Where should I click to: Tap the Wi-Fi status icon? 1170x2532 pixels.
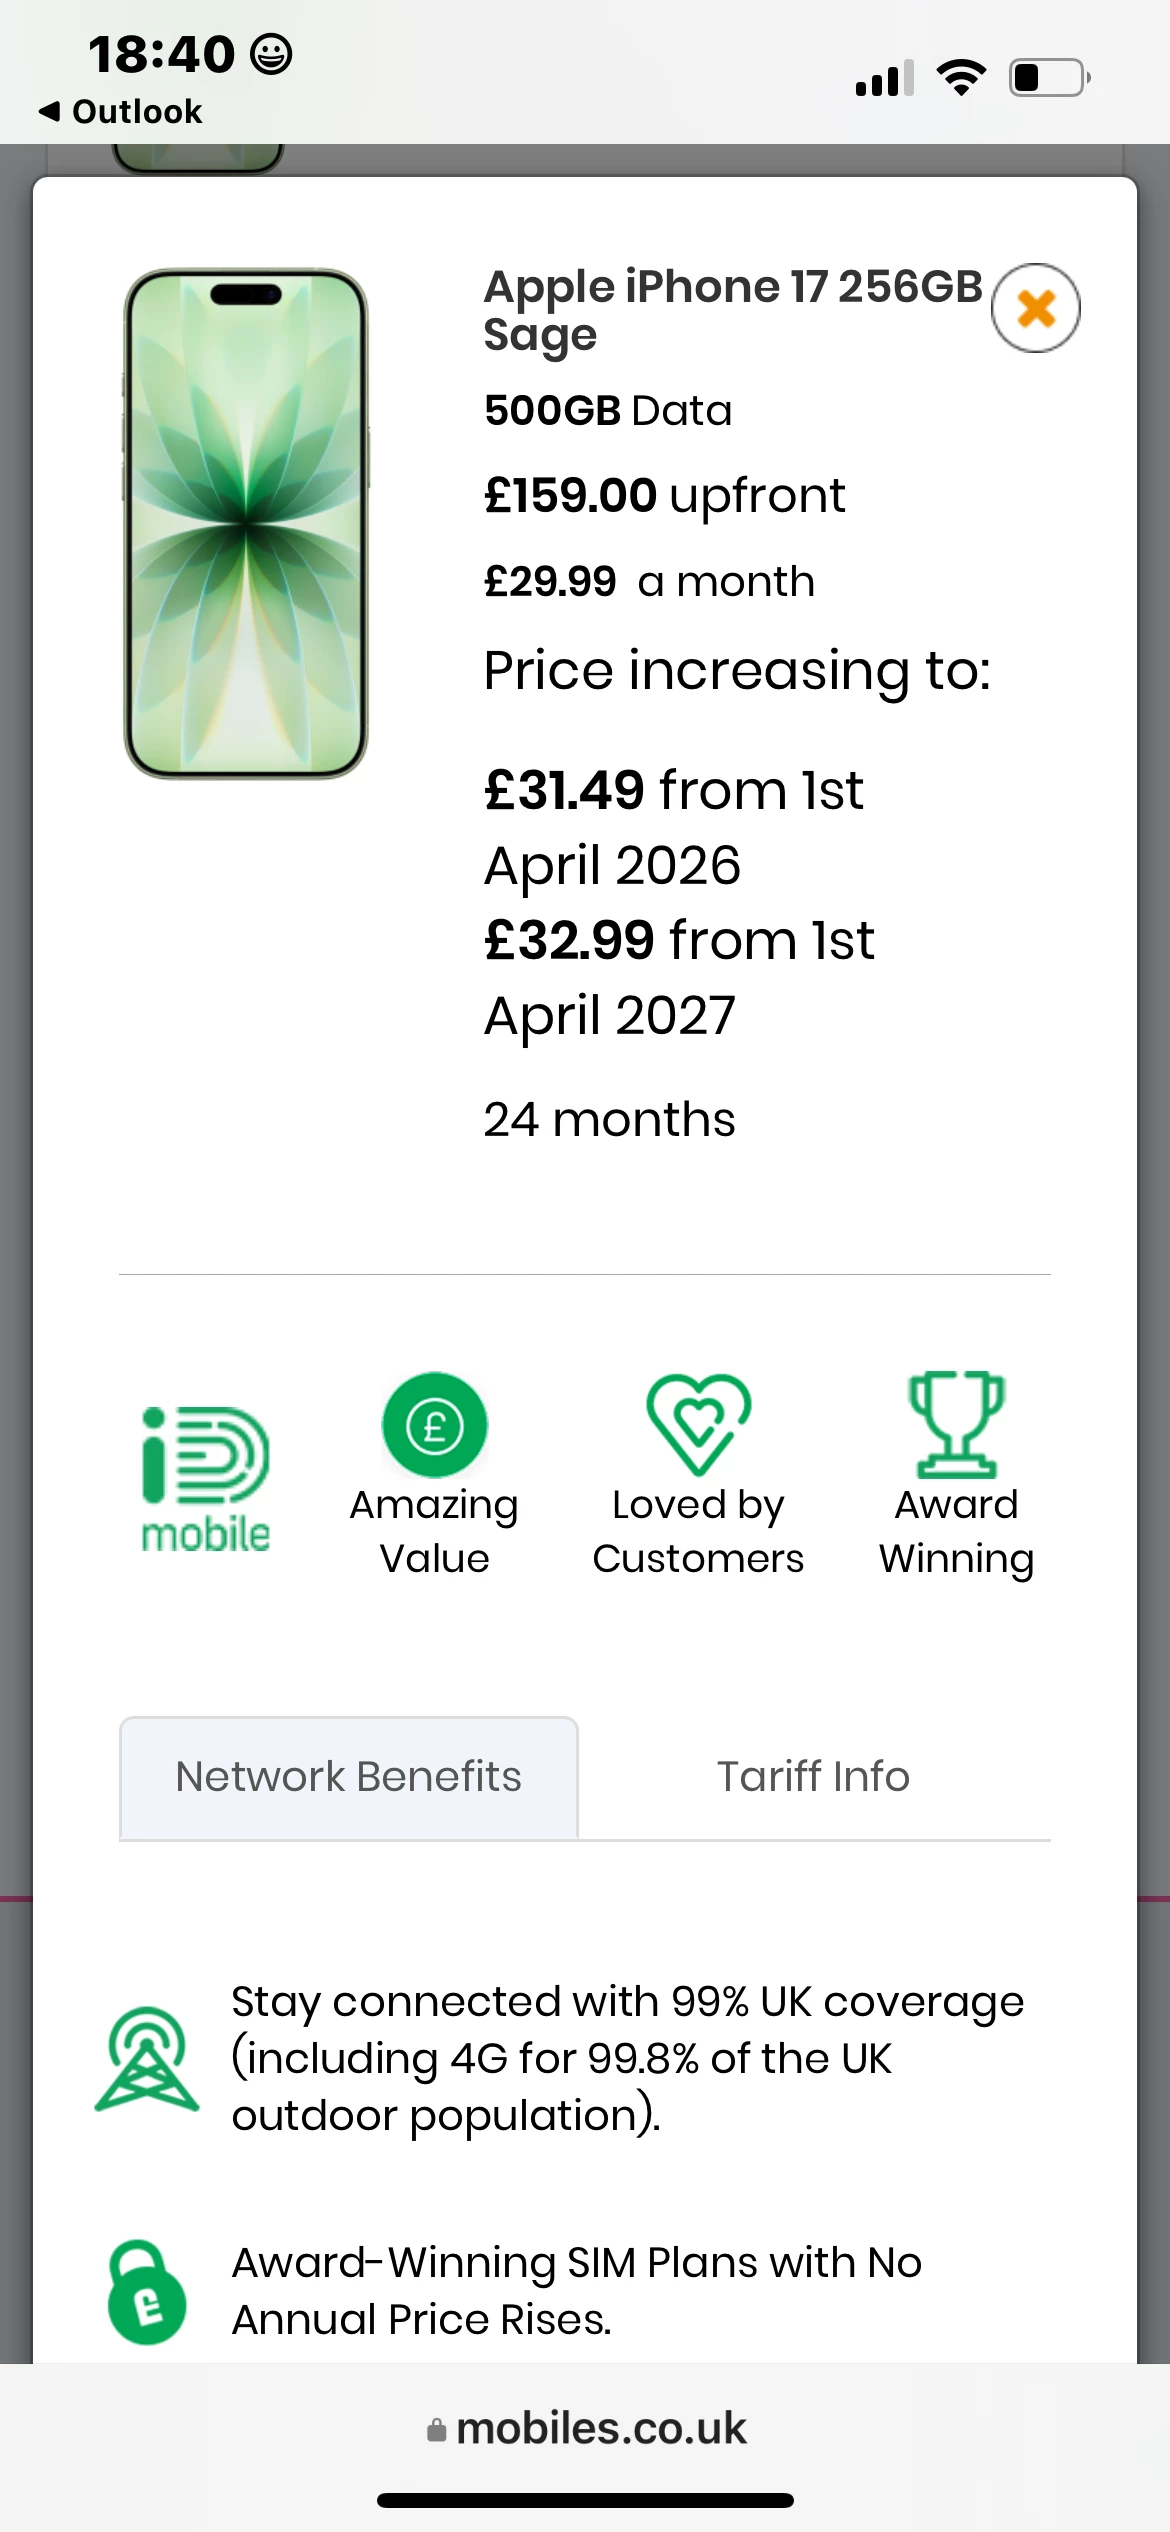961,77
